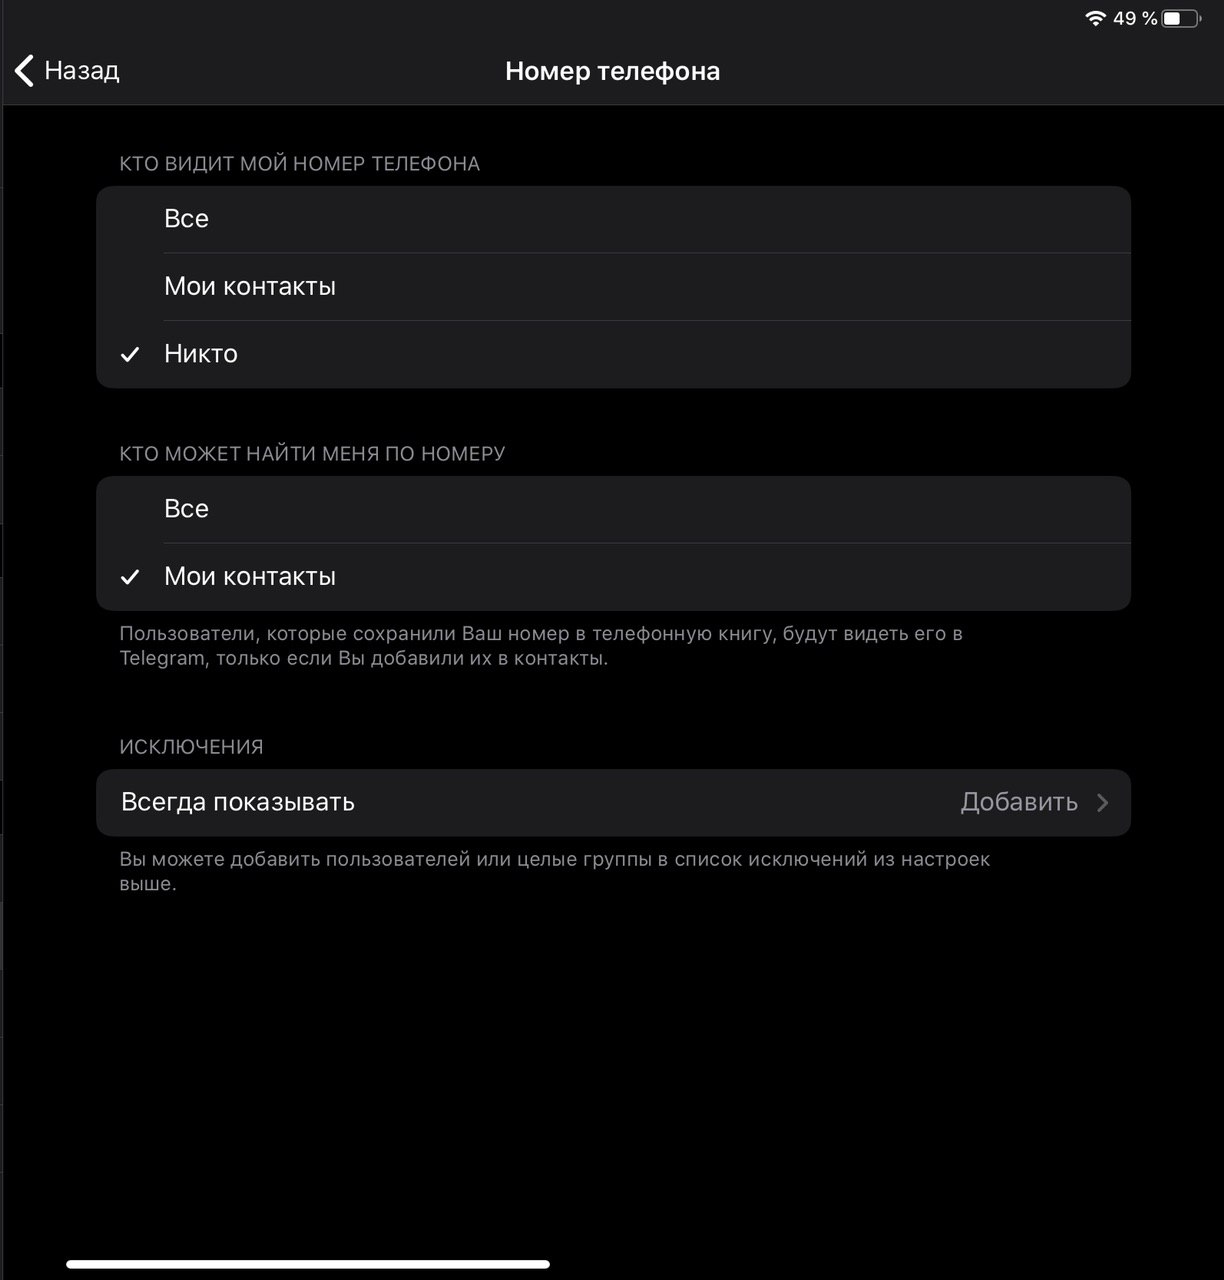The height and width of the screenshot is (1280, 1224).
Task: Open the Всегда показывать exceptions row
Action: coord(613,802)
